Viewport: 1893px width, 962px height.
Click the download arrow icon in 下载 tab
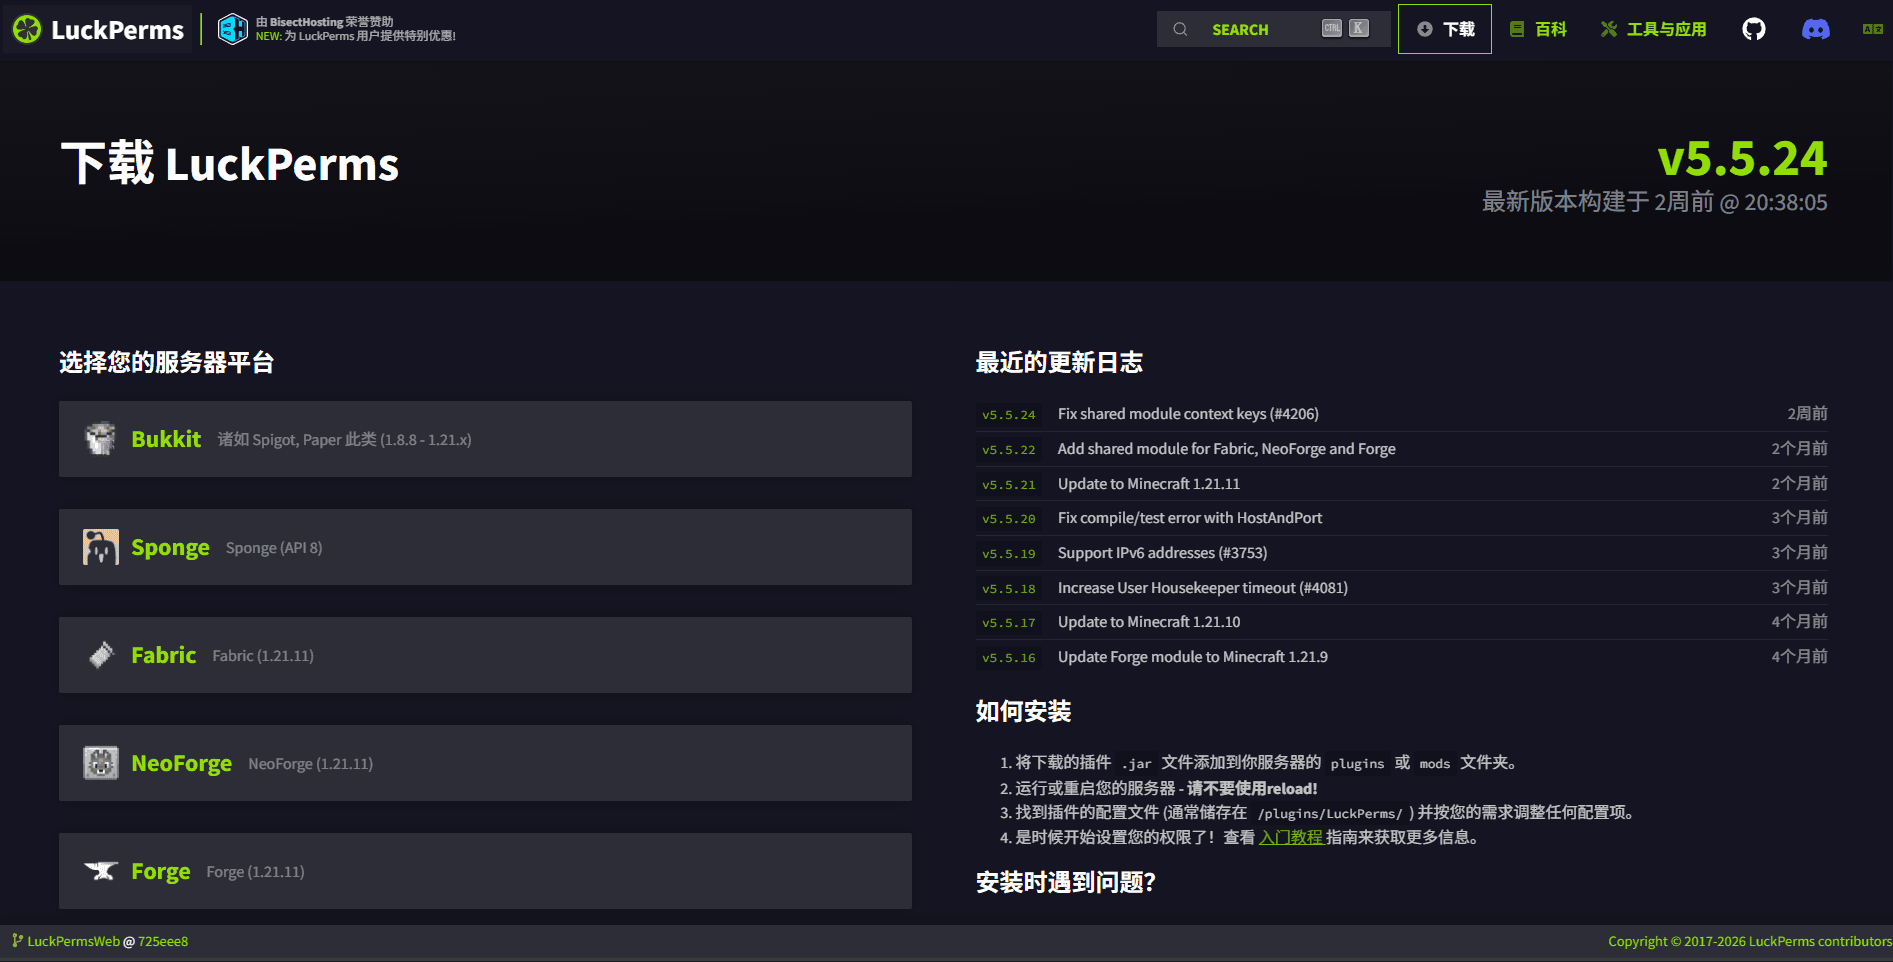click(1424, 28)
